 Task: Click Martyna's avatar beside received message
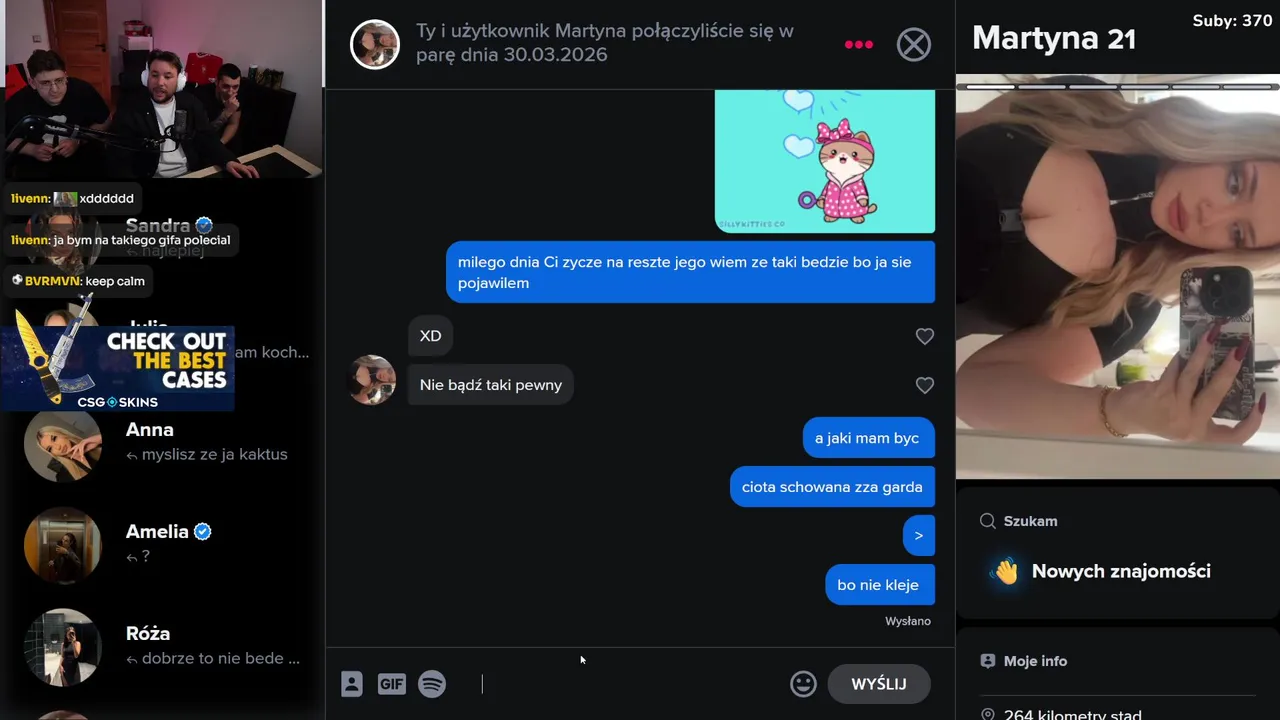372,380
